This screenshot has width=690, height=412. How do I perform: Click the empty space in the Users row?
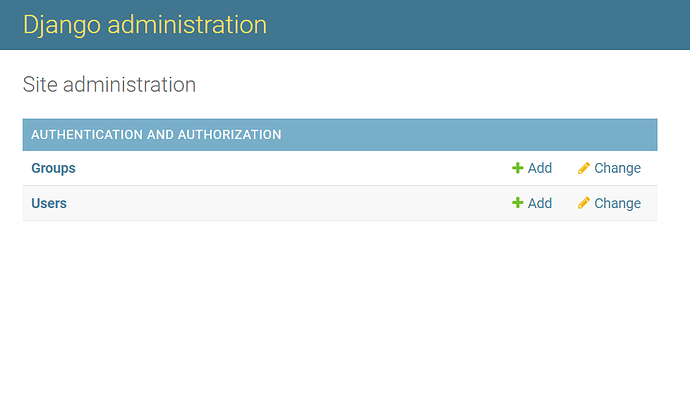[x=290, y=203]
